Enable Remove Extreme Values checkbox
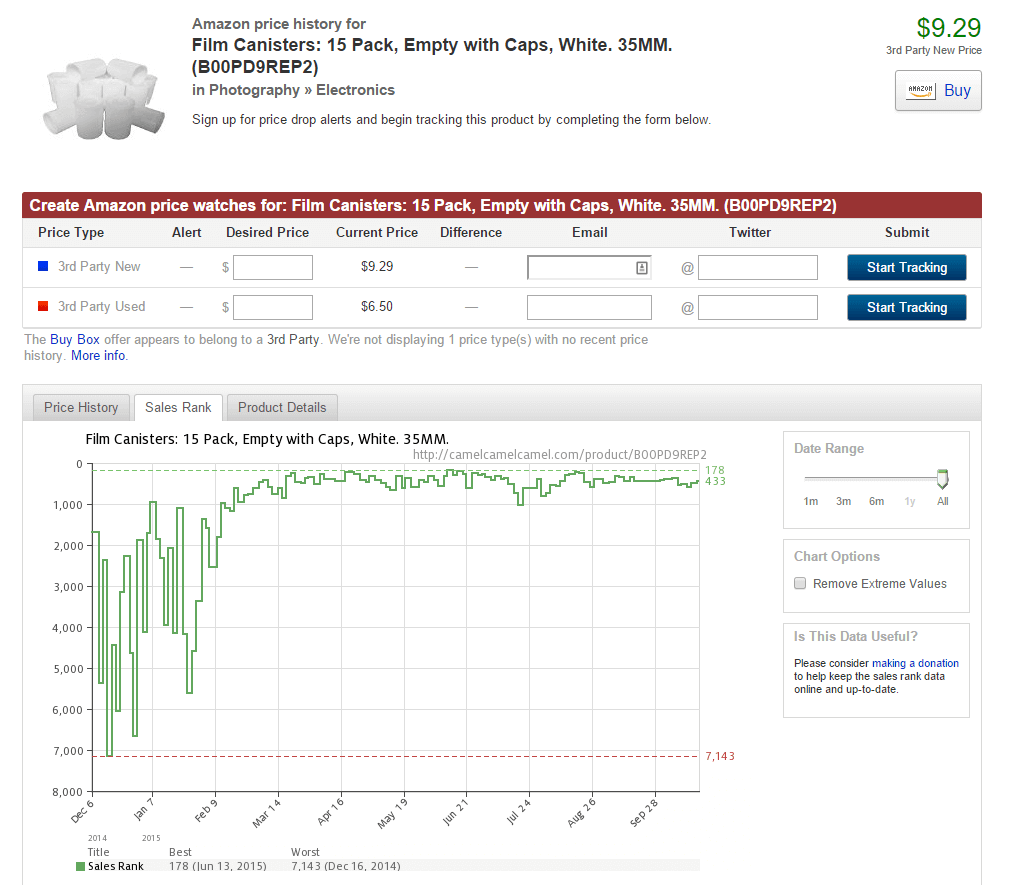 [800, 583]
